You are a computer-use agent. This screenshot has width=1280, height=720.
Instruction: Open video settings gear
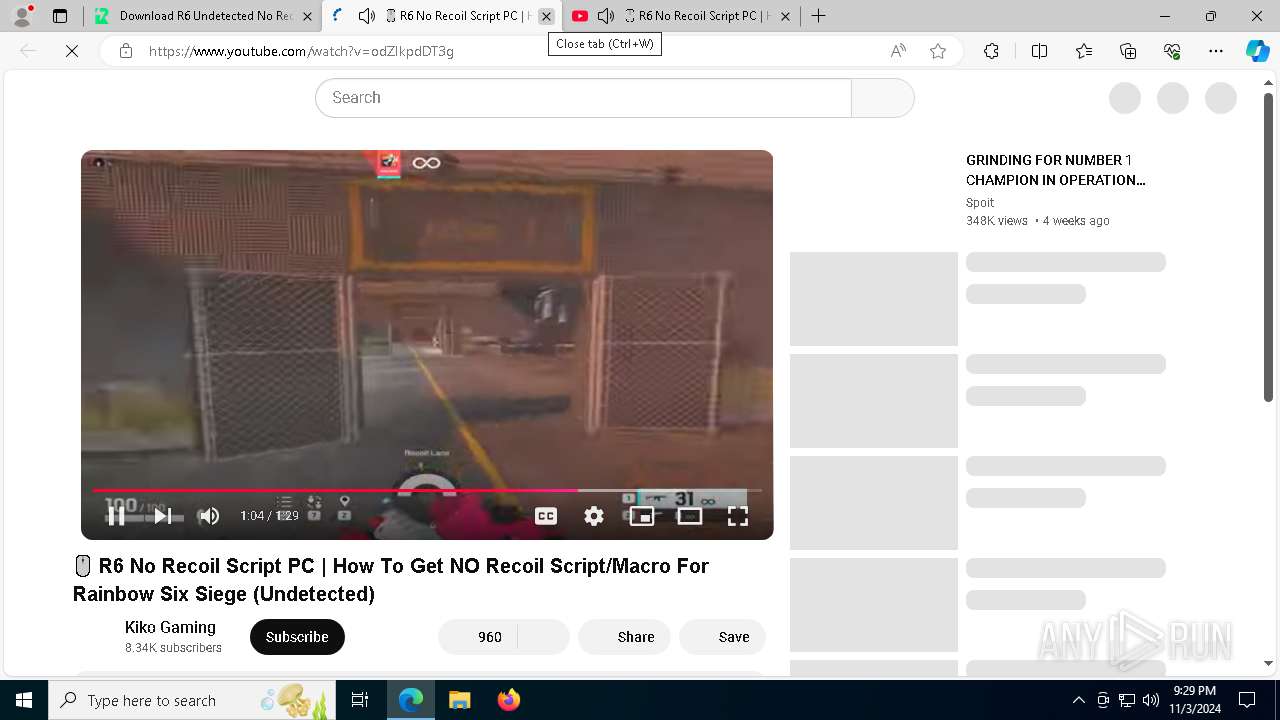pos(594,516)
